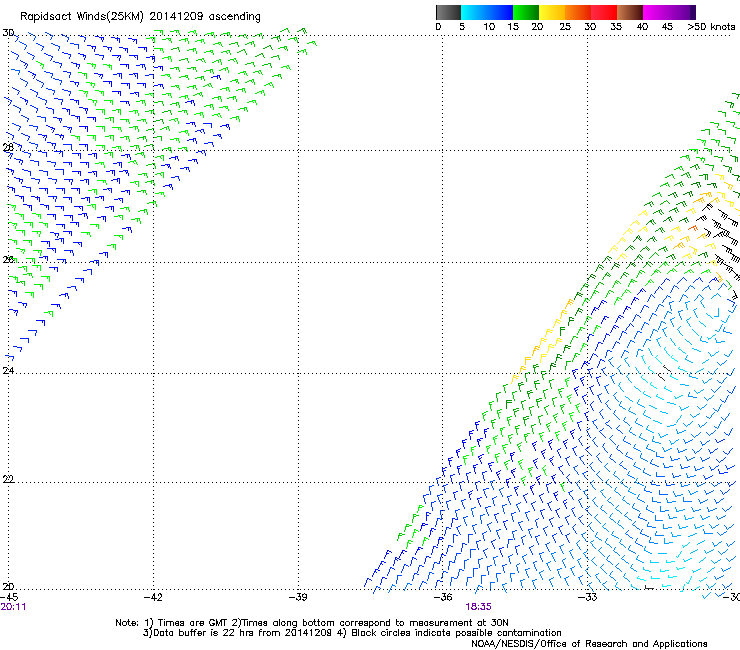Click the longitude label -42
This screenshot has width=740, height=650.
coord(153,597)
